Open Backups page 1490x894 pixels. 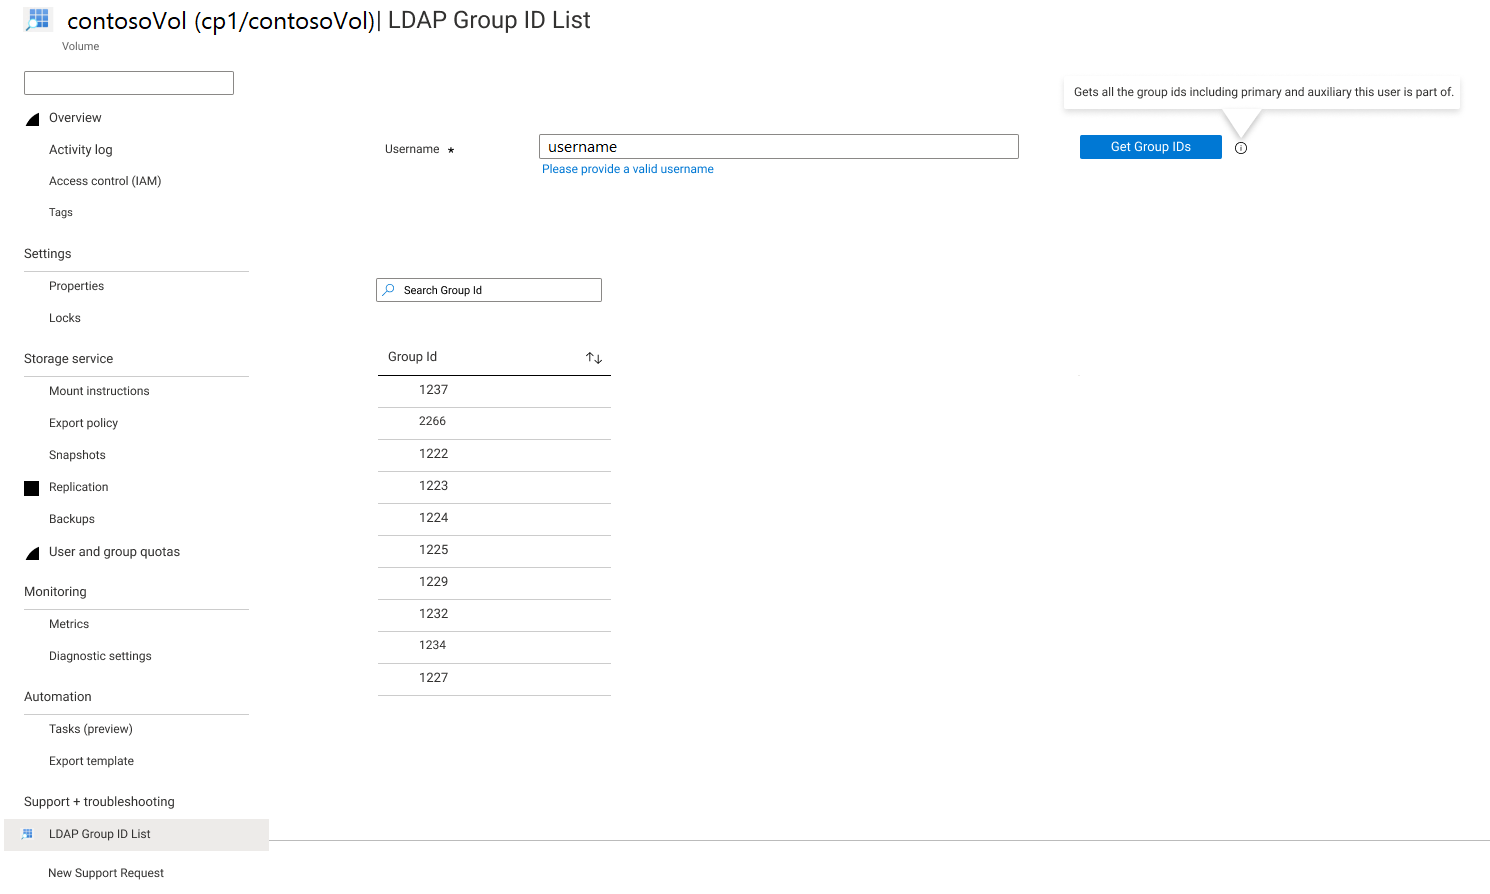click(x=72, y=519)
